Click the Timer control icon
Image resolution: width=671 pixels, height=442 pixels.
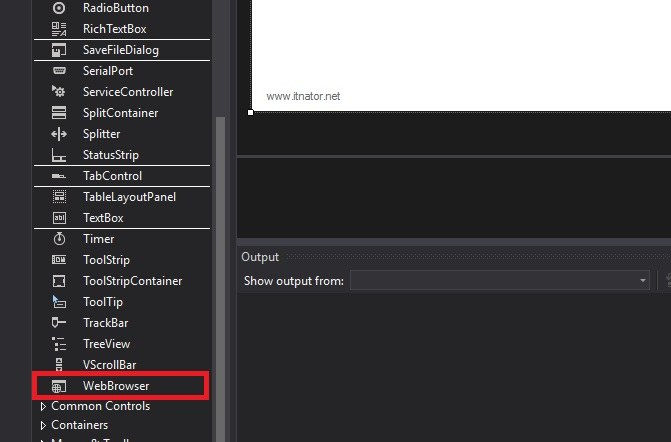(59, 239)
